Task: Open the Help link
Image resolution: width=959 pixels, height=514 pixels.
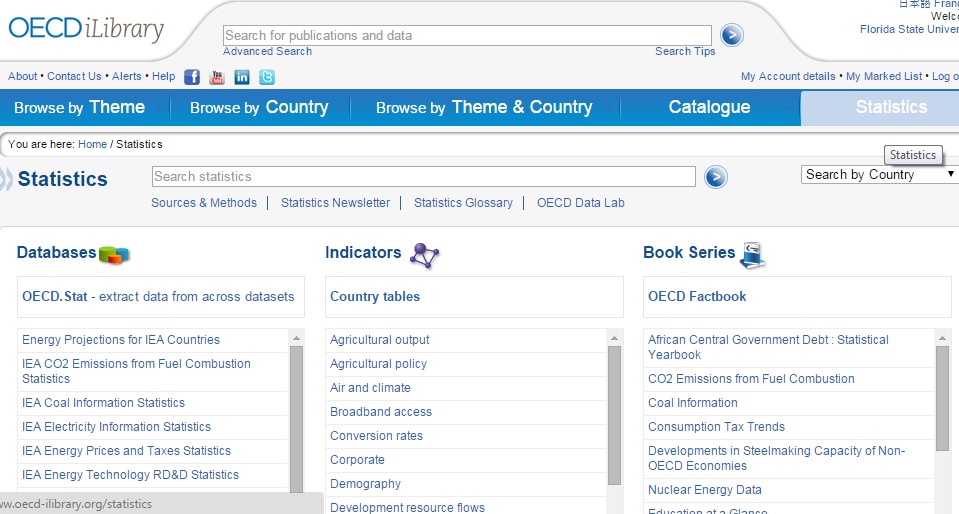Action: pyautogui.click(x=163, y=76)
